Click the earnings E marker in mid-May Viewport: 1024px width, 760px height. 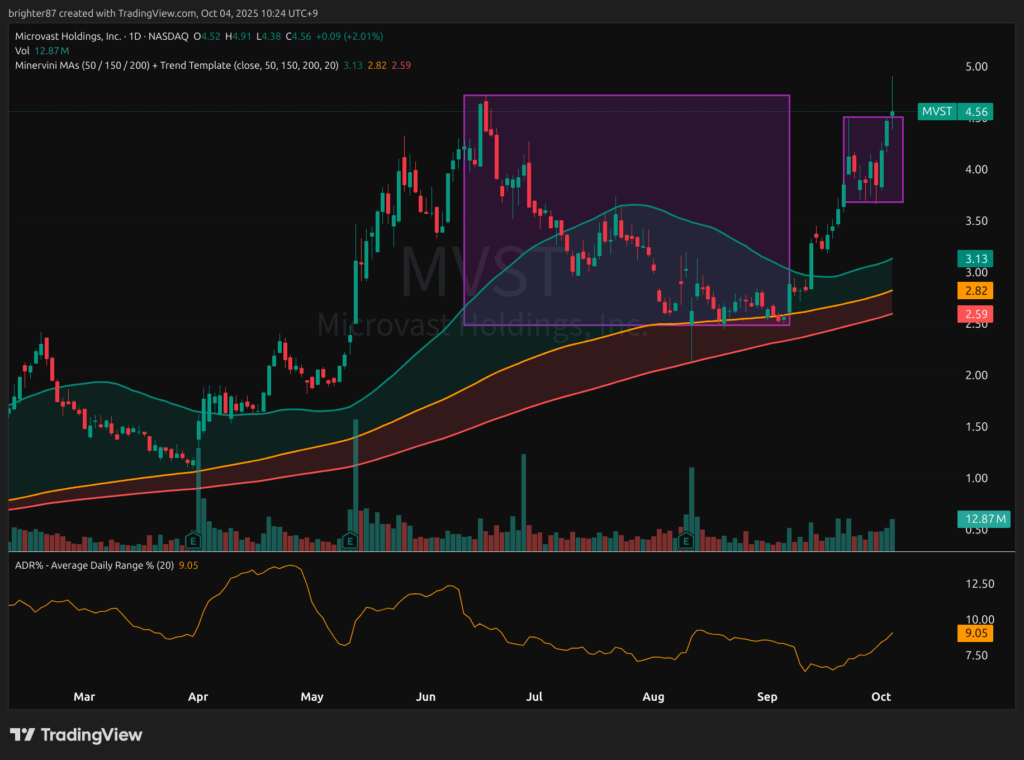[350, 542]
